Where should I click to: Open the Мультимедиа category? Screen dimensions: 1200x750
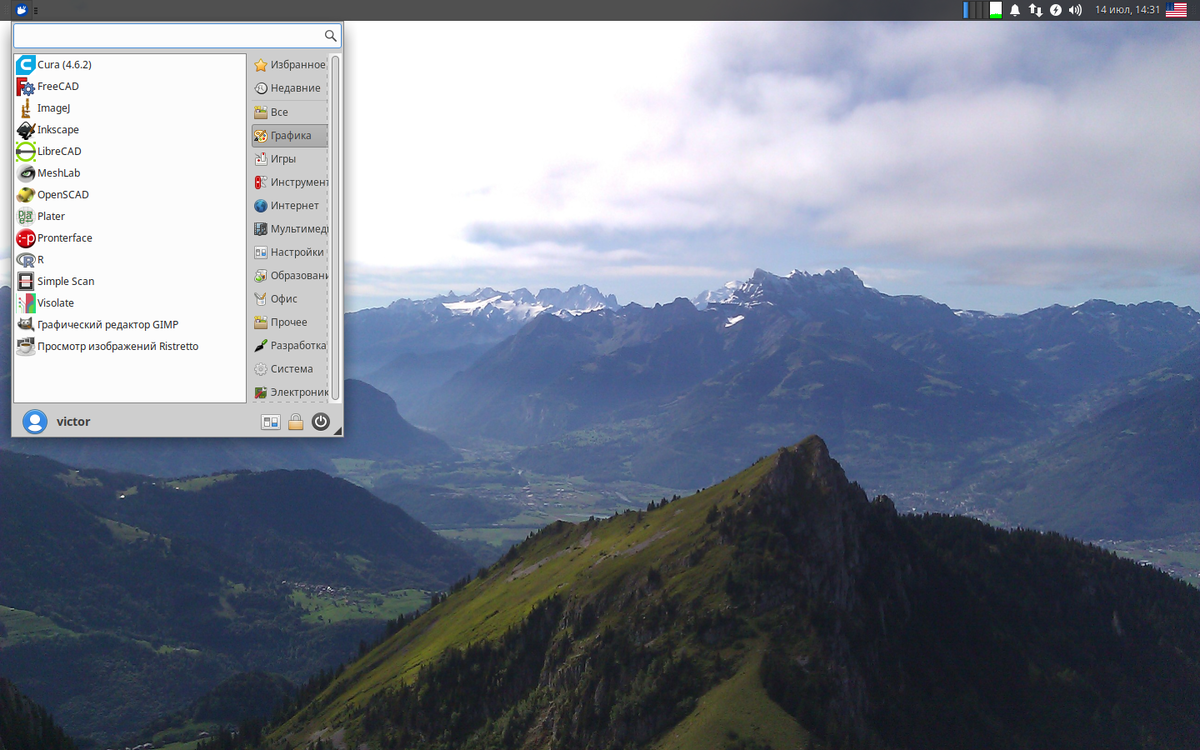tap(290, 229)
